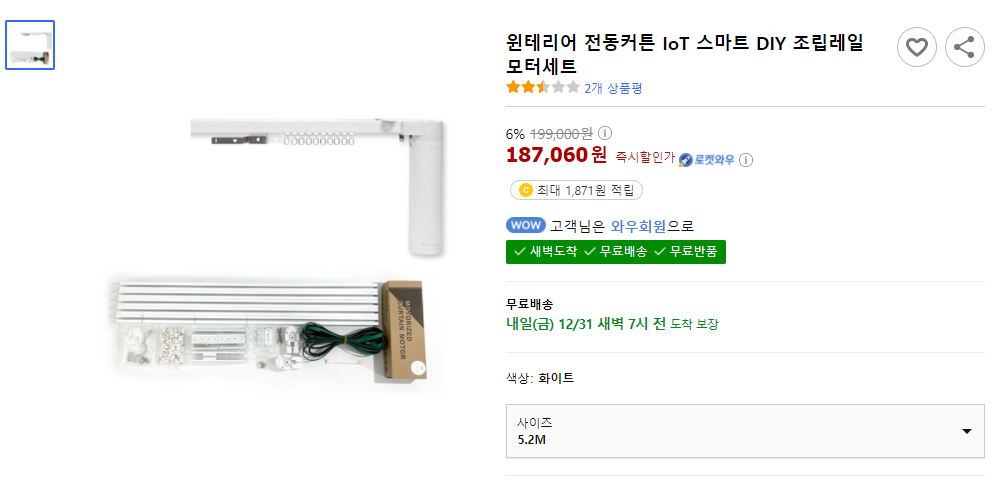Click the 내일(금) 12/31 도착 보장 text
Image resolution: width=1001 pixels, height=490 pixels.
[612, 324]
